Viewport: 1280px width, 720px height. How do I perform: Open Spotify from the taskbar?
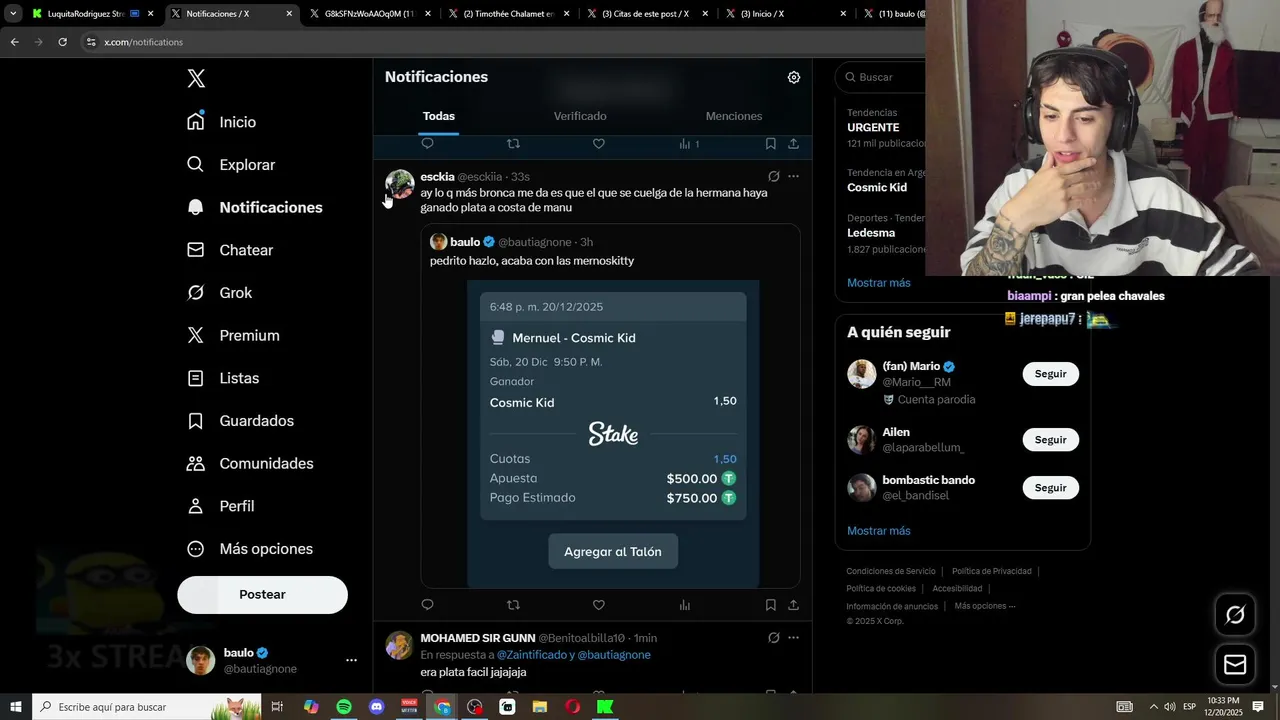pyautogui.click(x=343, y=707)
